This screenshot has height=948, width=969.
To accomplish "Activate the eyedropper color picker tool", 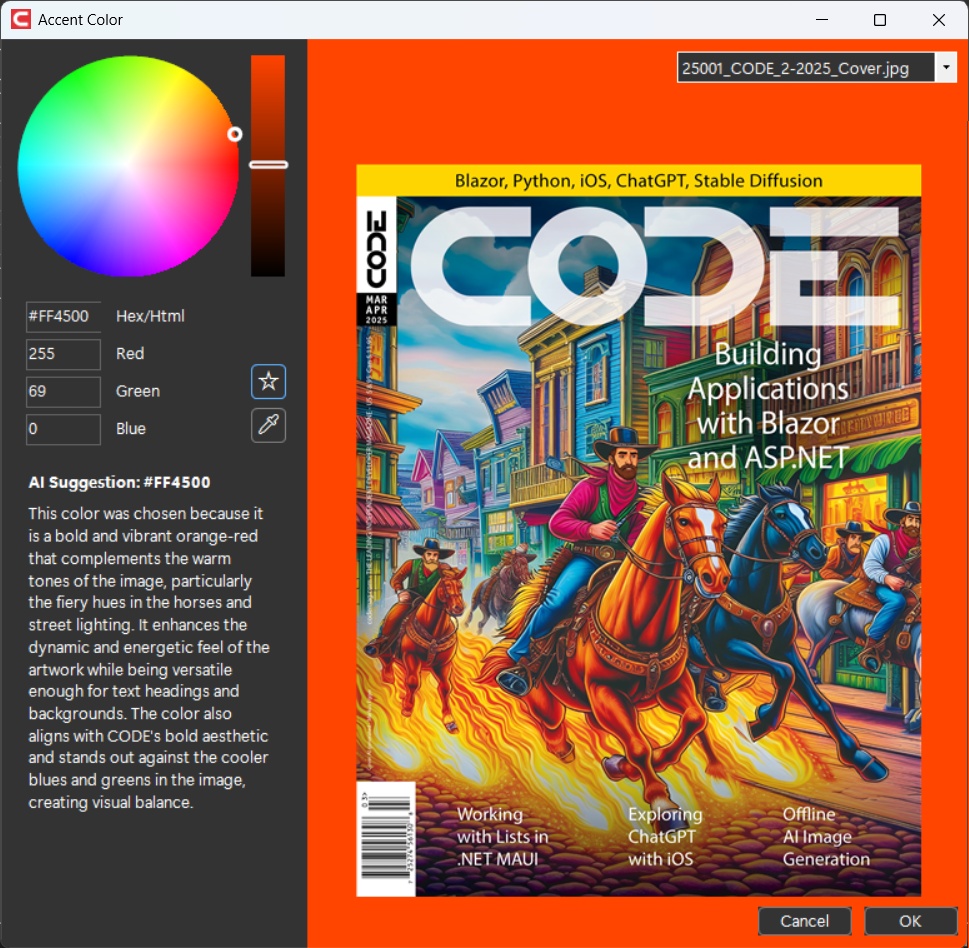I will (268, 425).
